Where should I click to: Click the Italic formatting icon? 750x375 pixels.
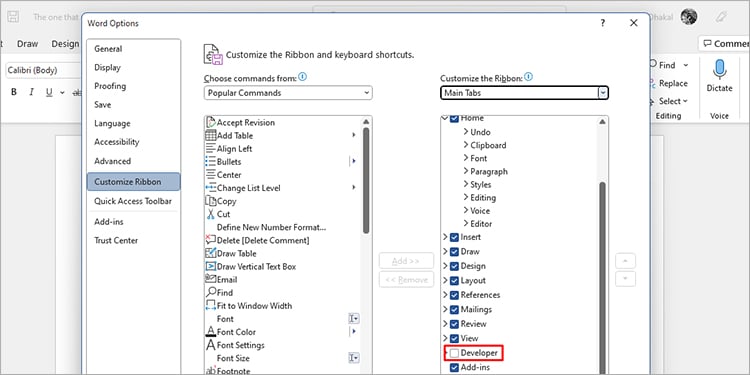32,92
